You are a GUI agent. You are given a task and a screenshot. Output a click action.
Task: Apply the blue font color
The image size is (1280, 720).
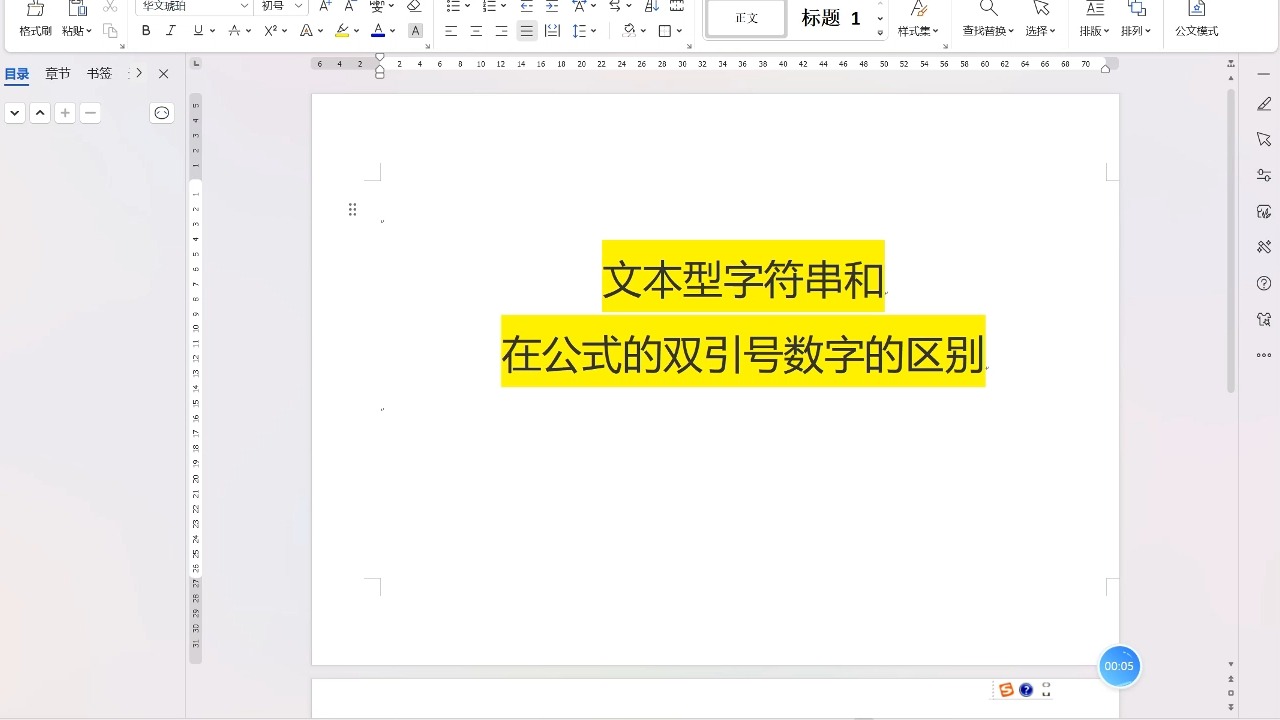point(378,31)
